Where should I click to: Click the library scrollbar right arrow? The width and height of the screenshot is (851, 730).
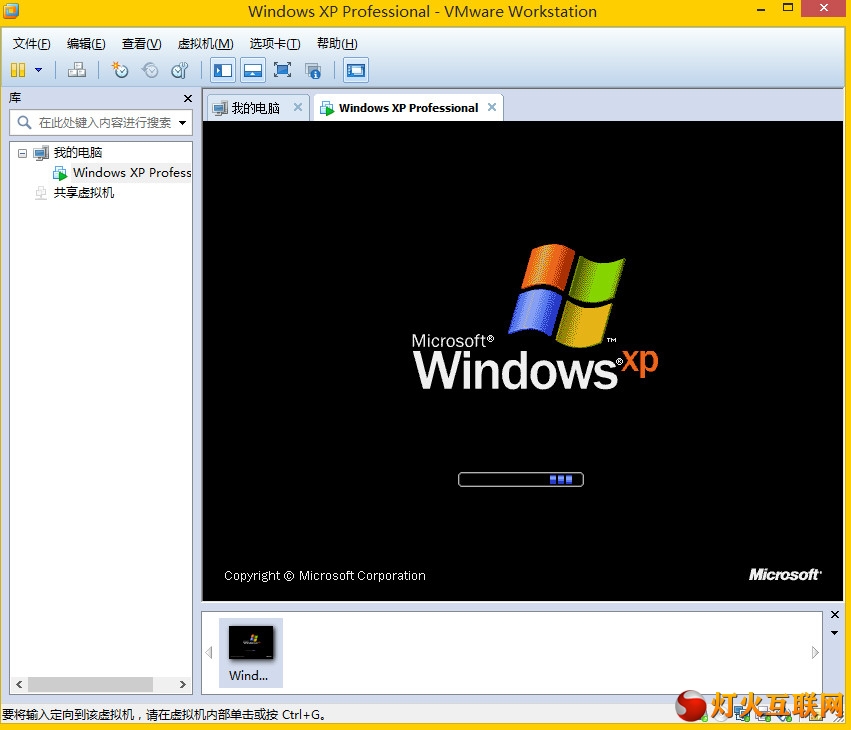click(x=183, y=684)
